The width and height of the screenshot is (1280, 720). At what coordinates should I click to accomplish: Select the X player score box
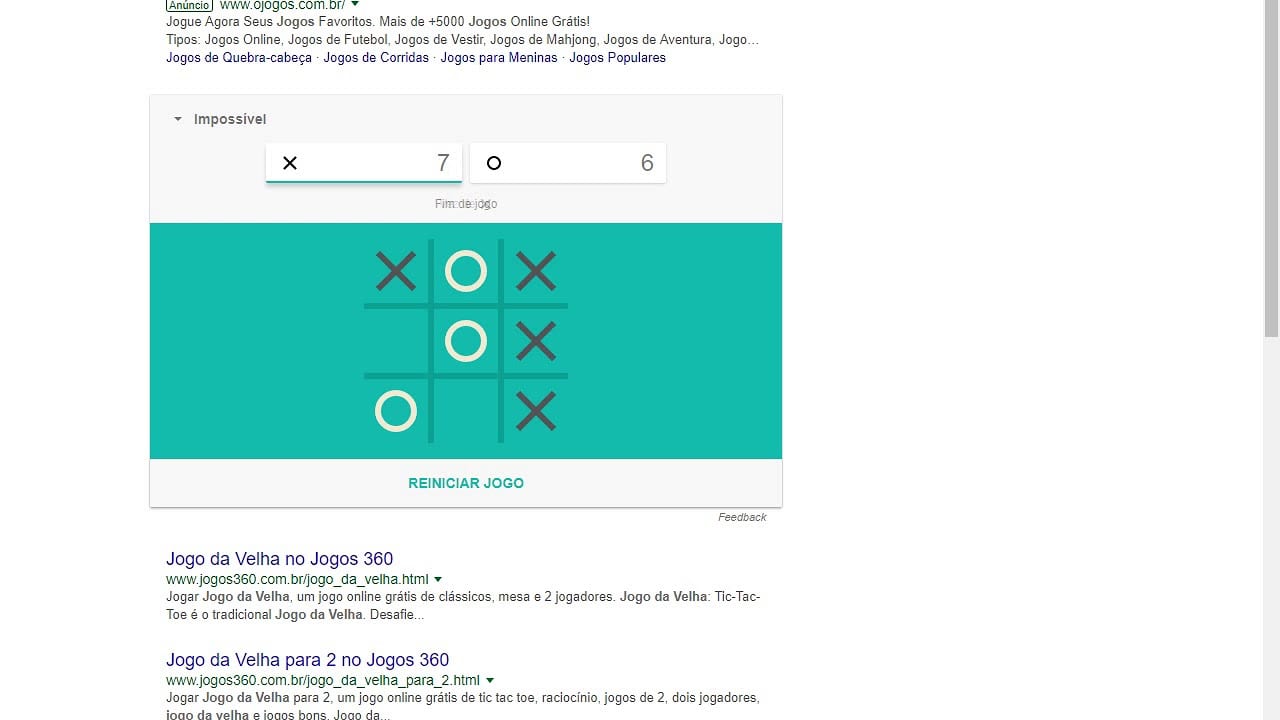pyautogui.click(x=364, y=163)
